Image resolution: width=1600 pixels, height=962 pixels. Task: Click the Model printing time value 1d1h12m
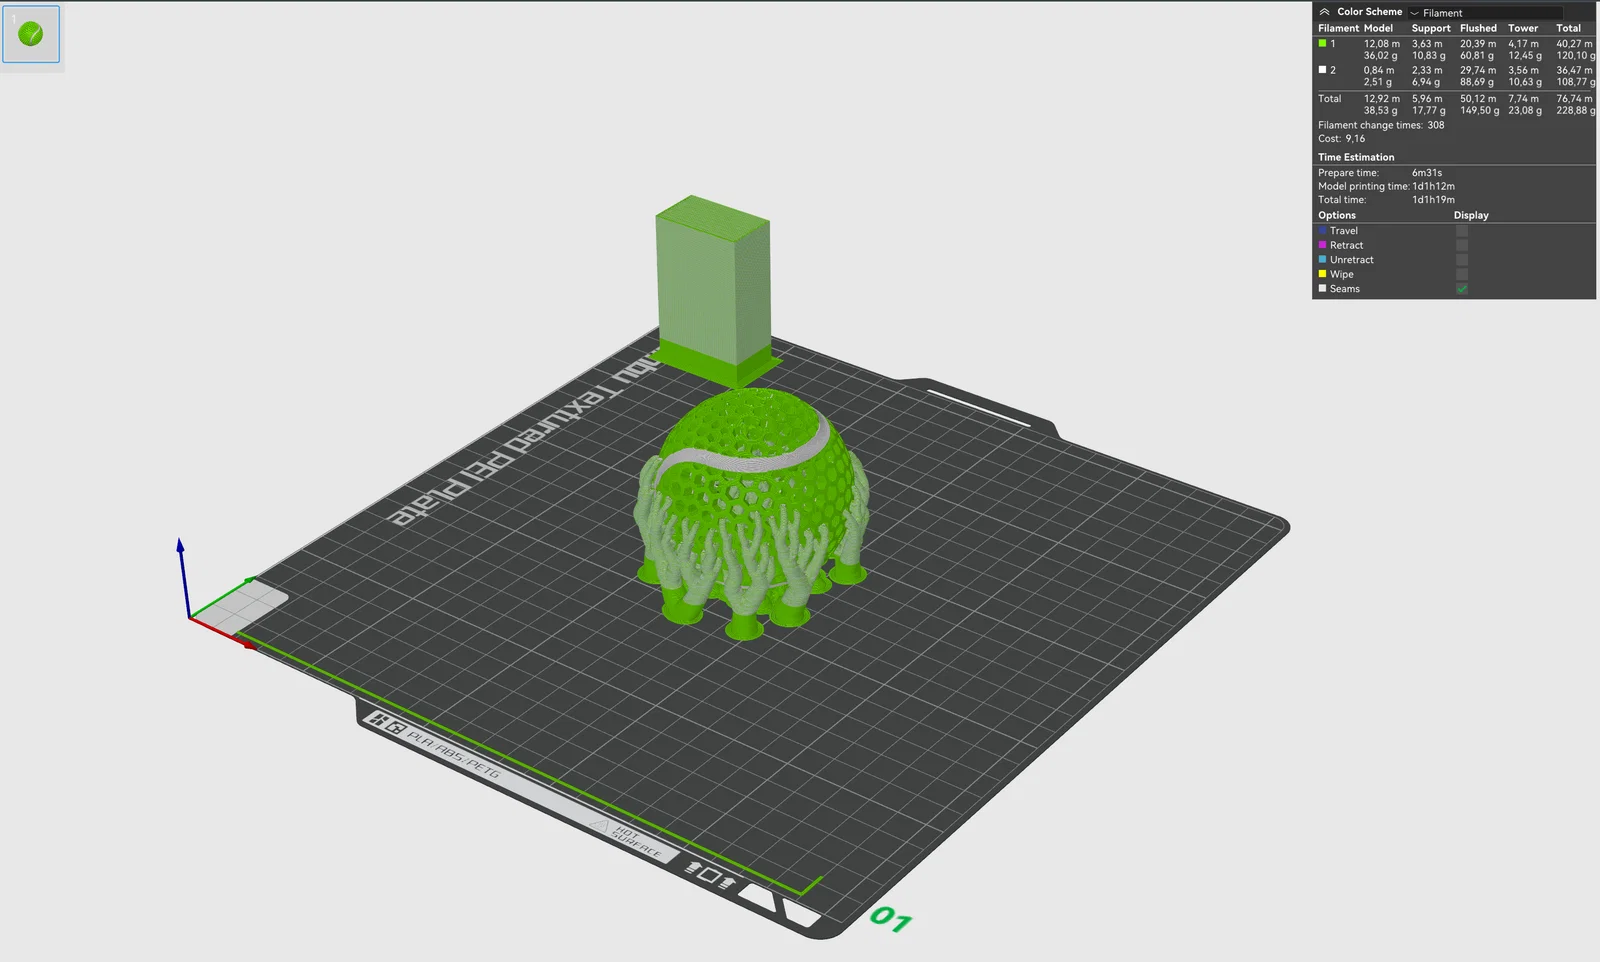coord(1434,187)
